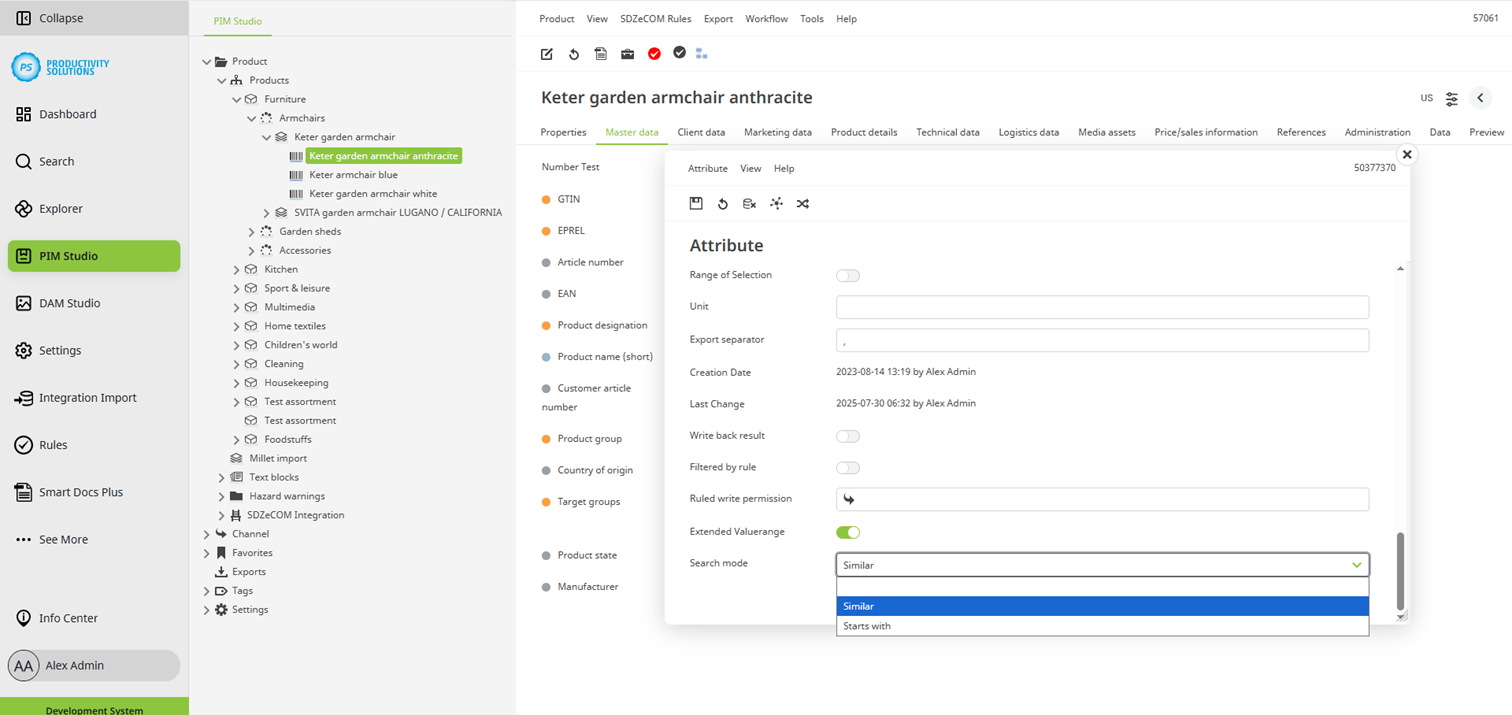Screen dimensions: 1512x715
Task: Click the red checkmark status icon
Action: pyautogui.click(x=654, y=54)
